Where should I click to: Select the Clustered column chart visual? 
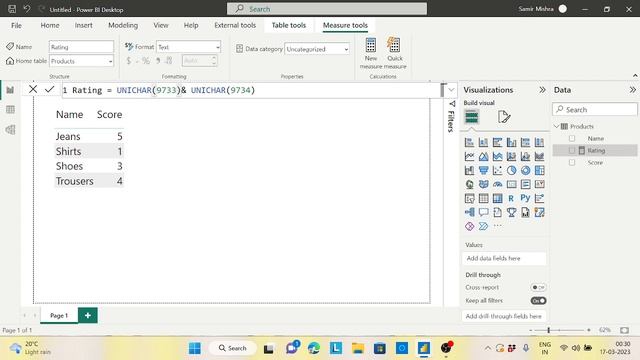click(x=511, y=142)
